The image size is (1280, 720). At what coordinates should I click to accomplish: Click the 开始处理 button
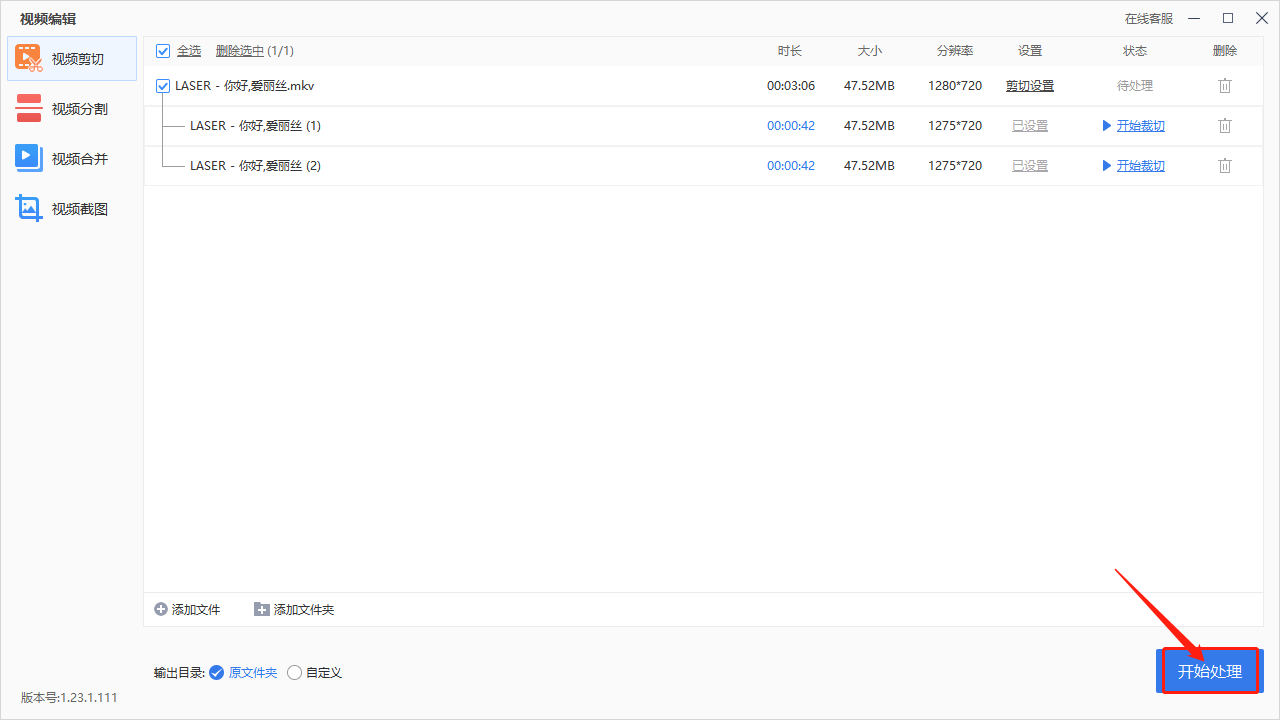click(x=1210, y=671)
